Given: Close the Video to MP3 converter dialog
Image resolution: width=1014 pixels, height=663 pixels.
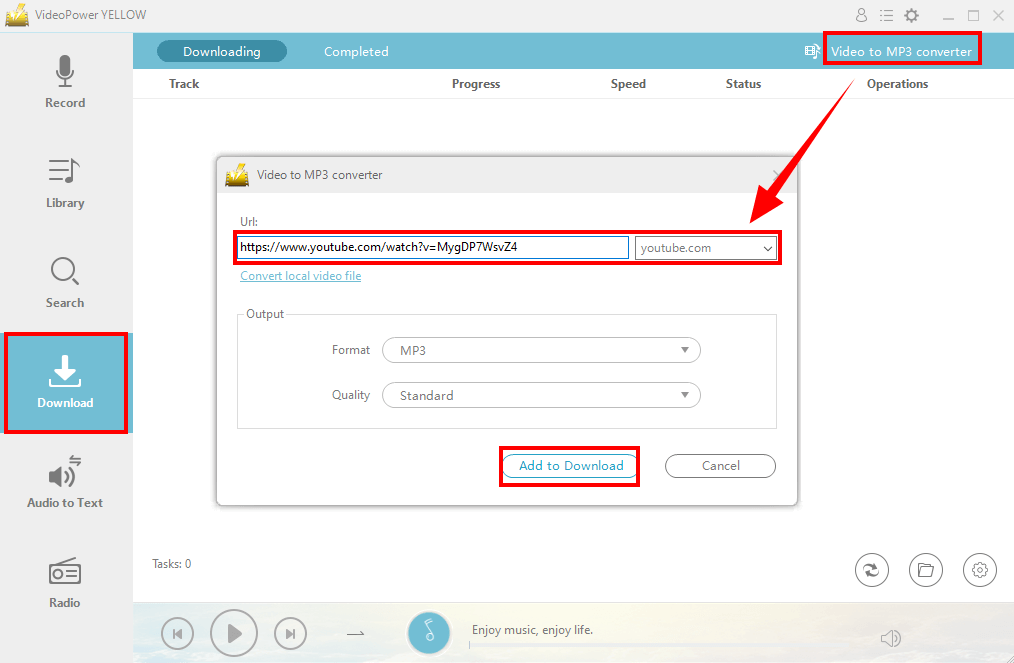Looking at the screenshot, I should tap(776, 175).
